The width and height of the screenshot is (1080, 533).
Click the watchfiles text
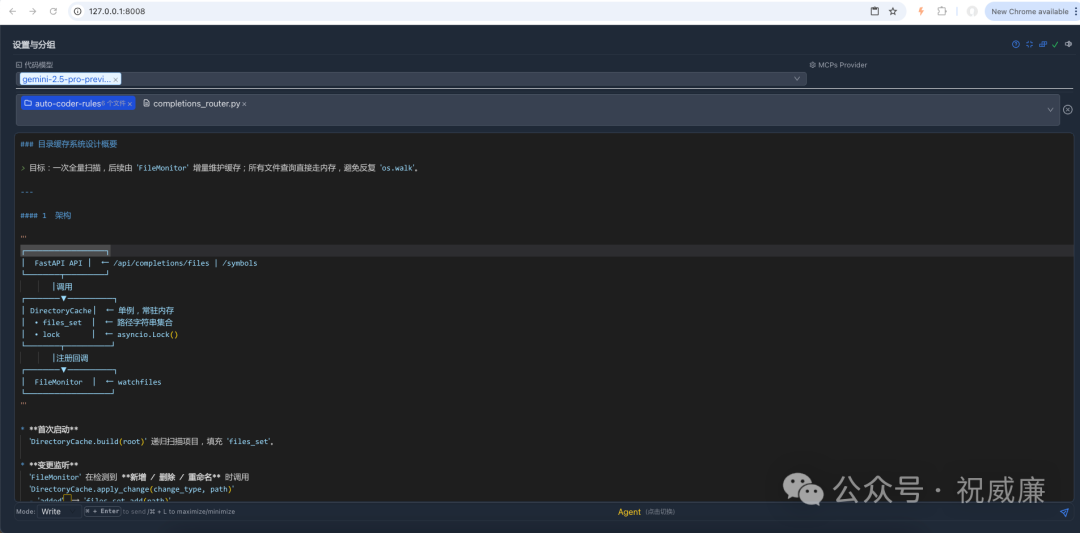[x=139, y=382]
